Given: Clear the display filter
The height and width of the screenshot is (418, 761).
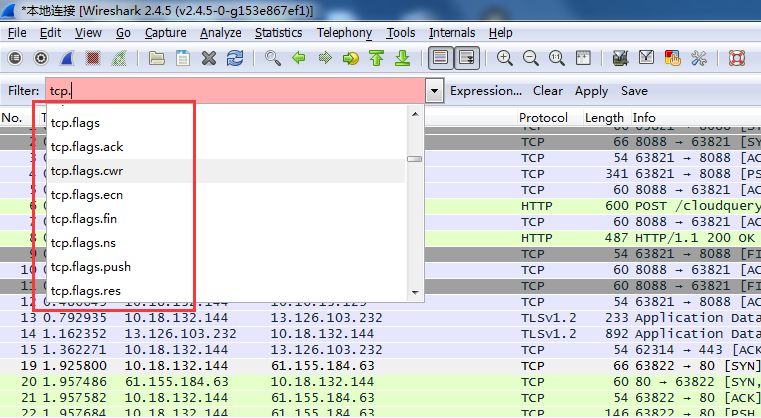Looking at the screenshot, I should point(548,91).
